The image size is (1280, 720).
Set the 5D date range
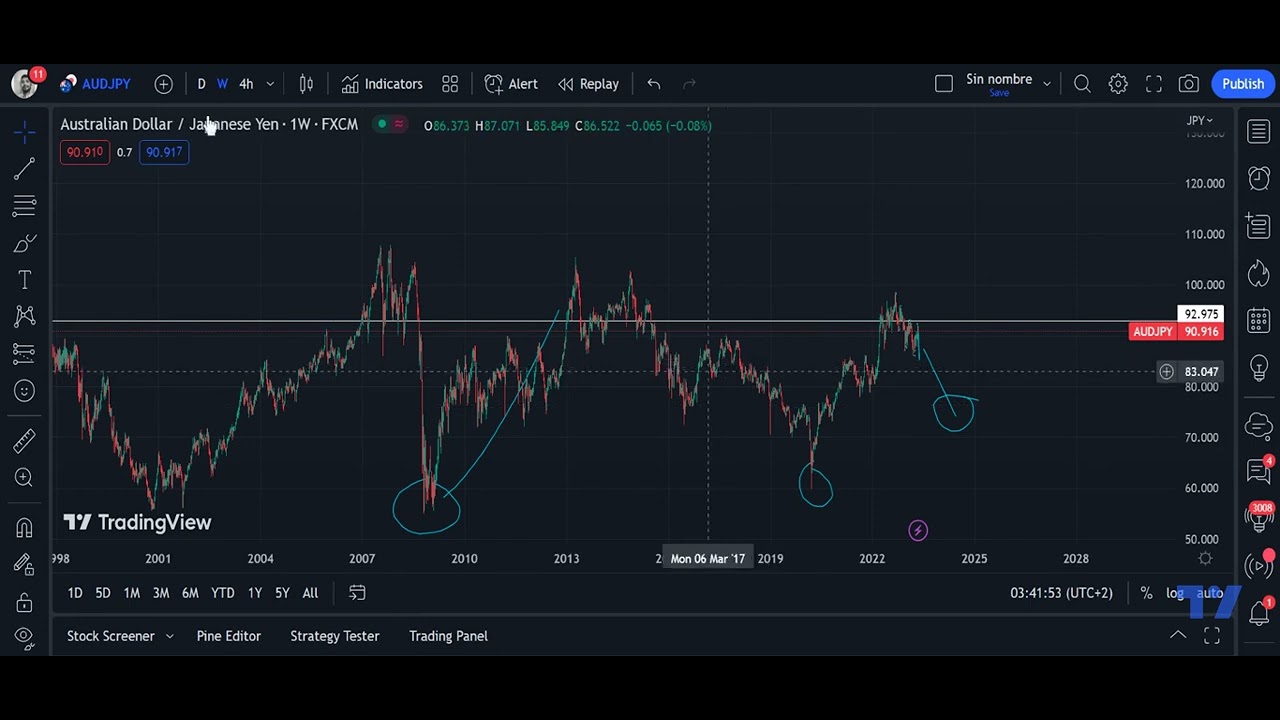pyautogui.click(x=103, y=593)
